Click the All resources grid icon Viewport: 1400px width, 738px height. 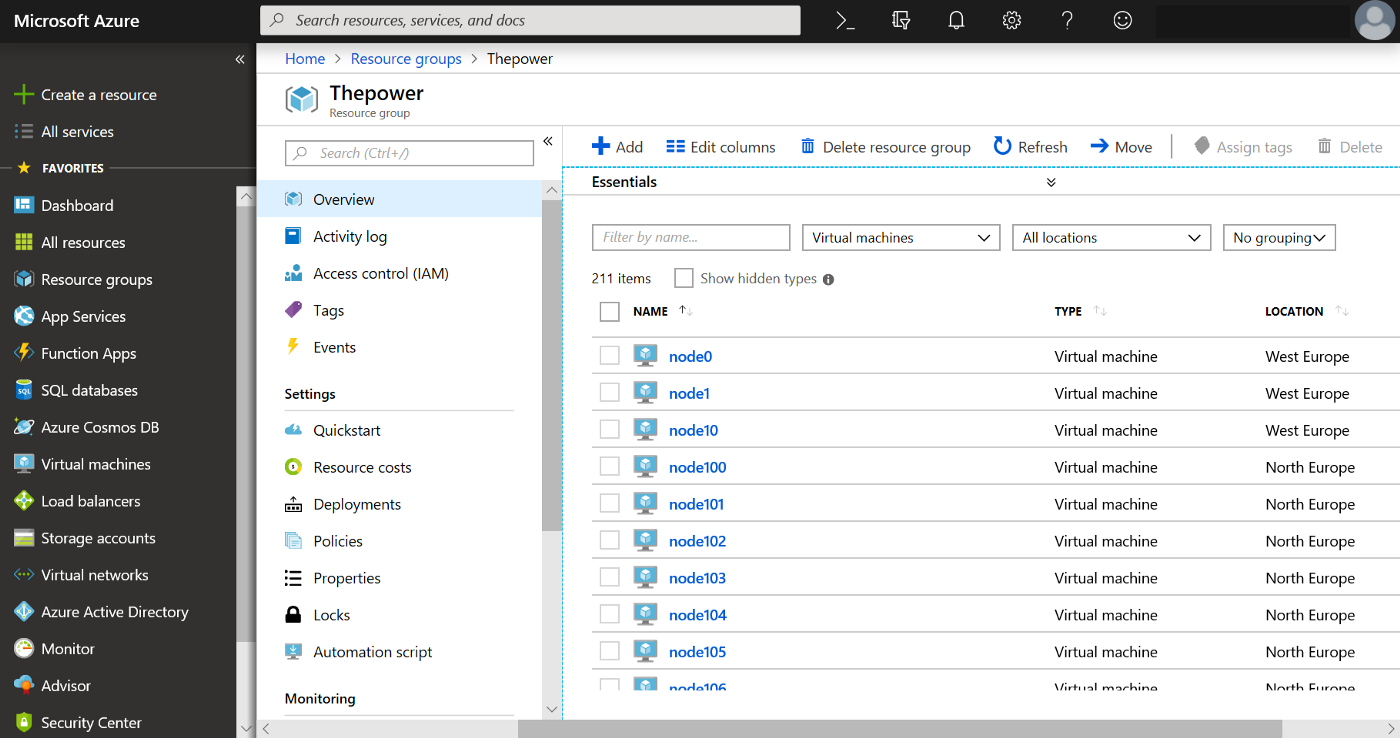click(x=24, y=242)
